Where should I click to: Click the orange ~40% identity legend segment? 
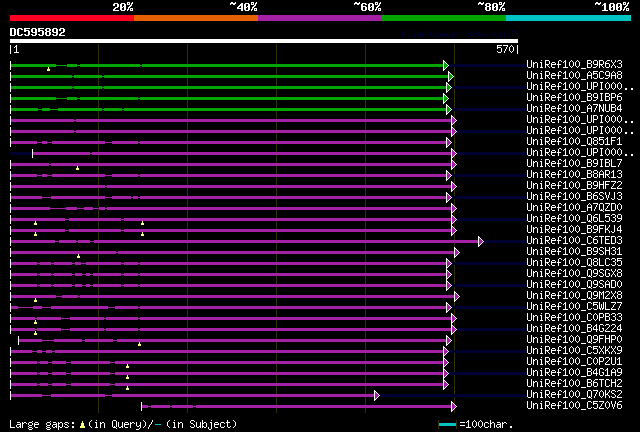(196, 18)
